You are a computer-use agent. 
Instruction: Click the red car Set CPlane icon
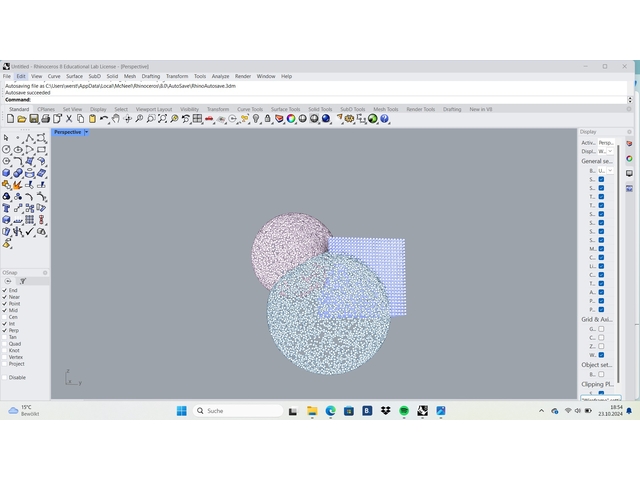point(209,119)
